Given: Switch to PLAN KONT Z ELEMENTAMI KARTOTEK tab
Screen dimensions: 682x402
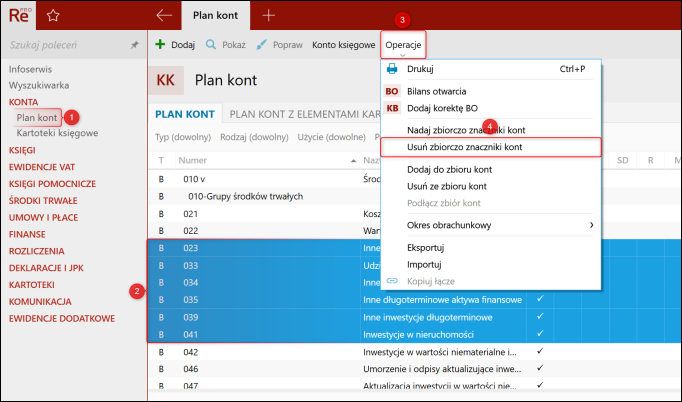Looking at the screenshot, I should point(304,114).
